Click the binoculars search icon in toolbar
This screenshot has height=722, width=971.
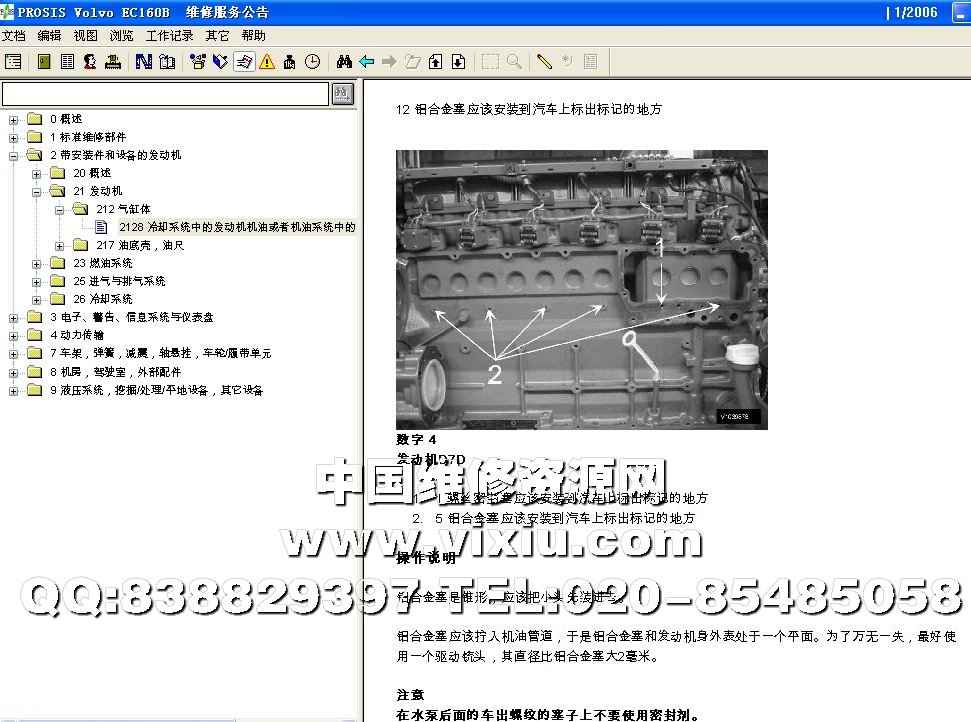tap(344, 61)
